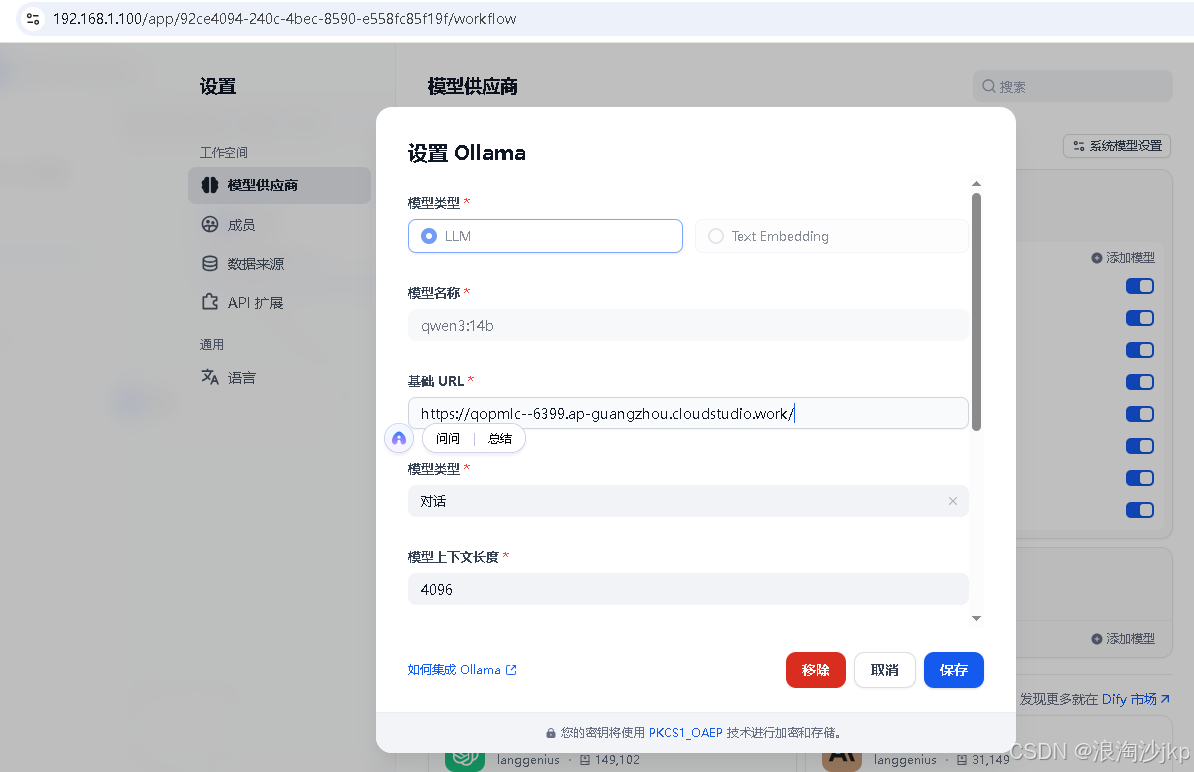Screen dimensions: 1194x772
Task: Toggle the third model switch
Action: click(x=1140, y=350)
